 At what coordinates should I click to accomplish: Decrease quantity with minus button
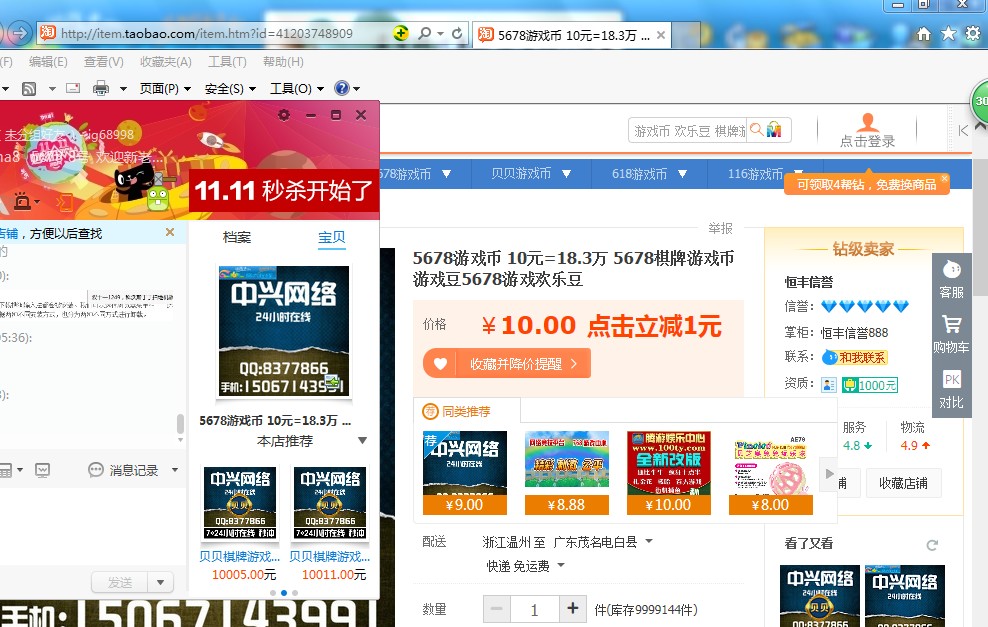tap(496, 608)
